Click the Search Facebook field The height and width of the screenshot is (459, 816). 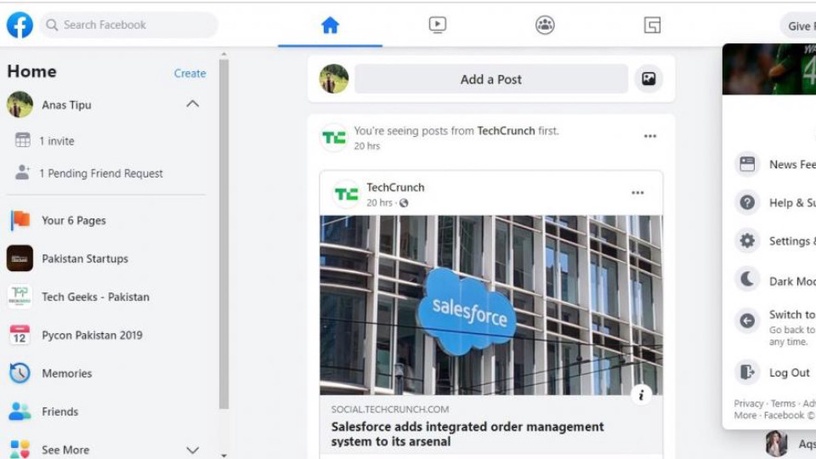pyautogui.click(x=129, y=24)
